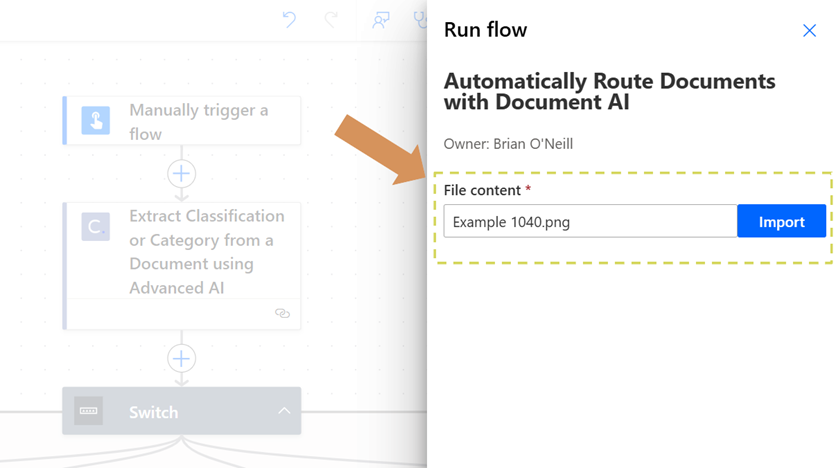Select the Switch action card title
Image resolution: width=836 pixels, height=468 pixels.
tap(153, 412)
